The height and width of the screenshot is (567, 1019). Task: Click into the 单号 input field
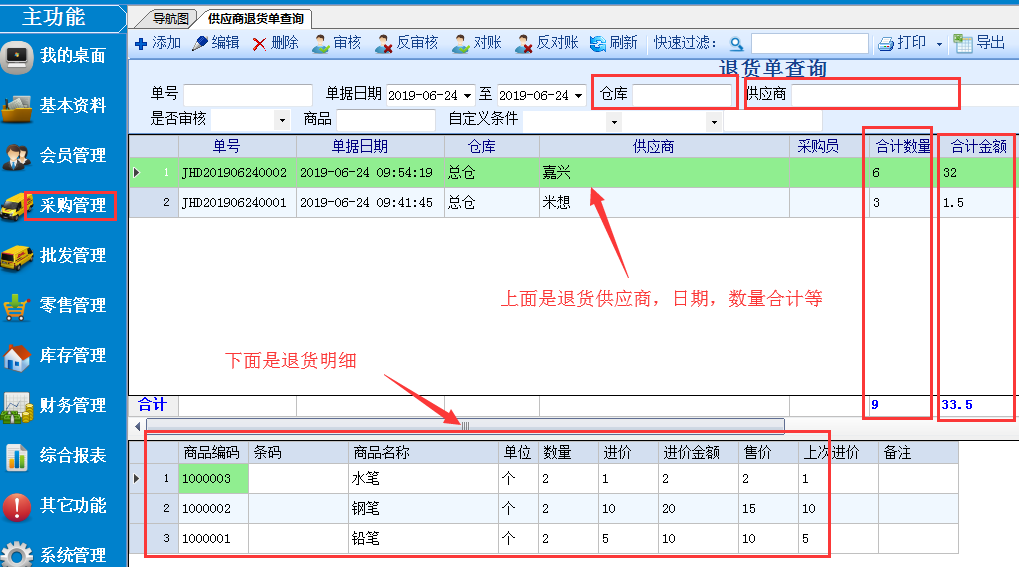248,95
